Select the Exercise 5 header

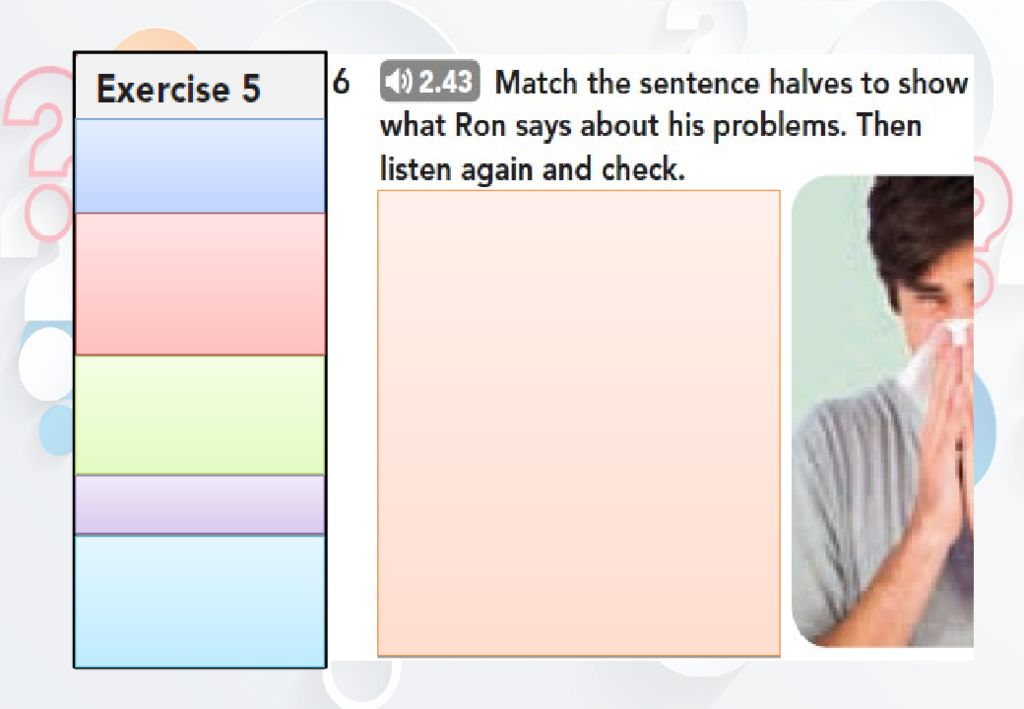point(200,86)
